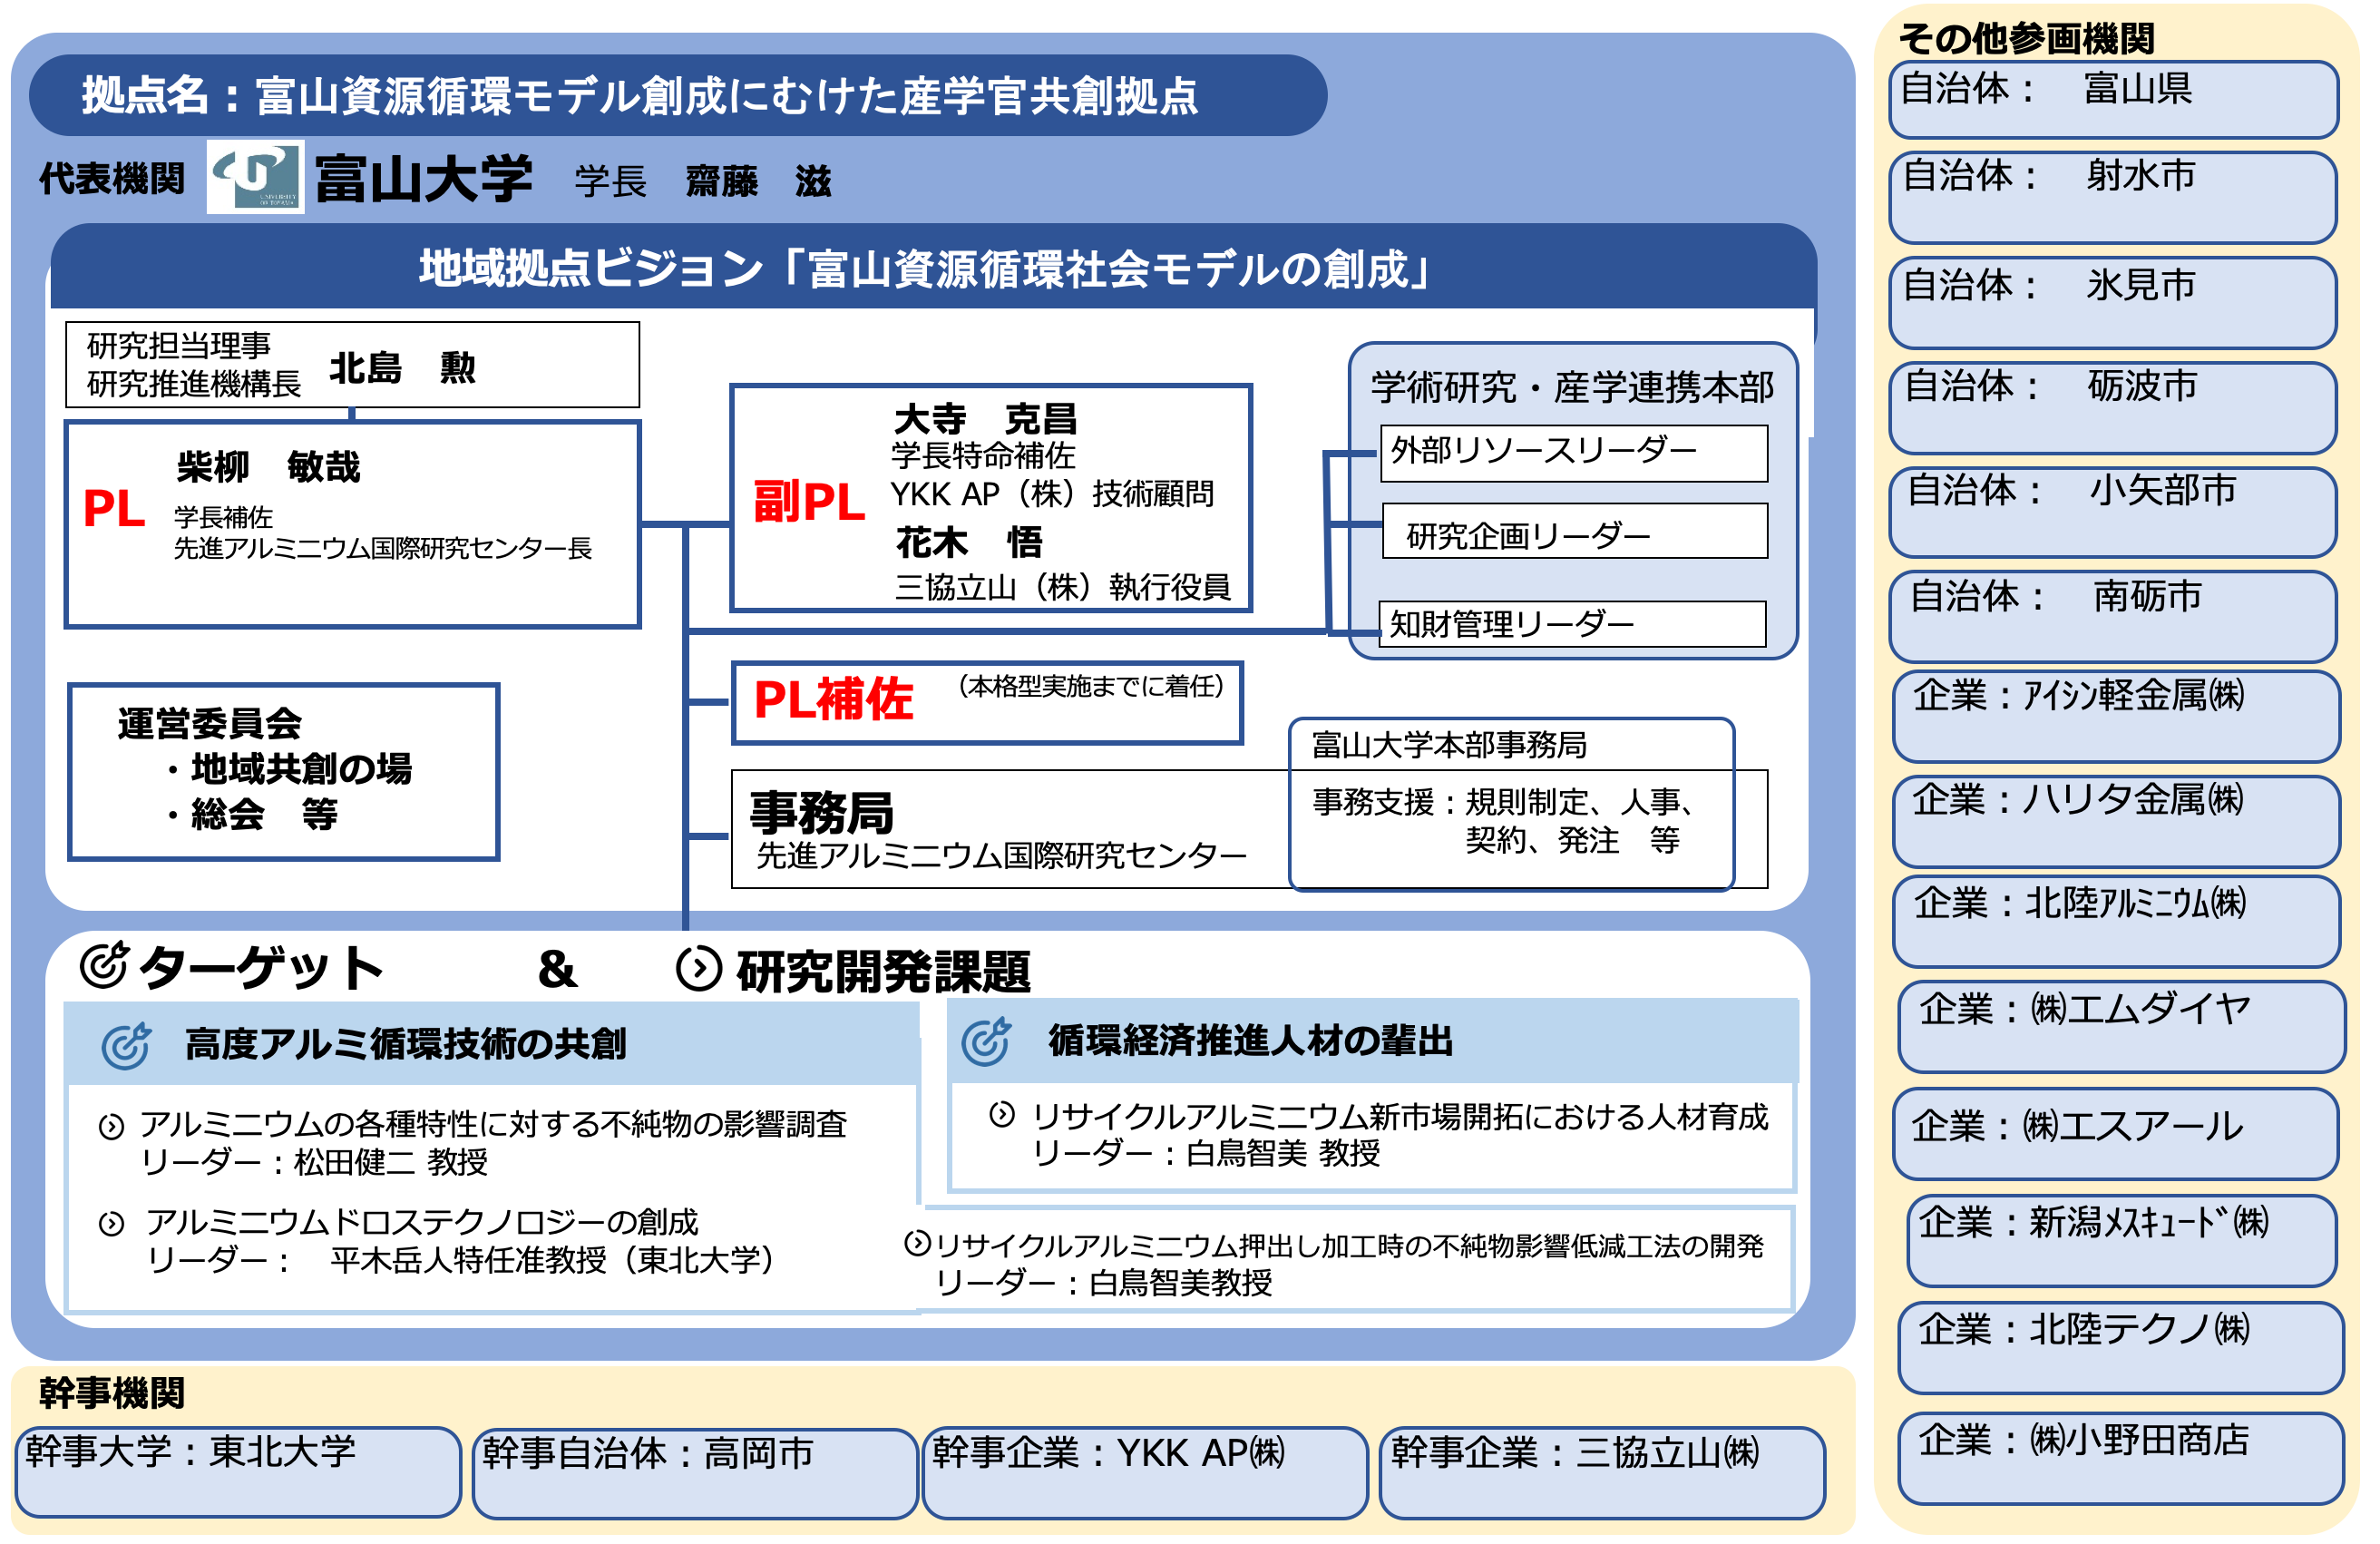
Task: Click the University of Toyama logo
Action: [x=255, y=177]
